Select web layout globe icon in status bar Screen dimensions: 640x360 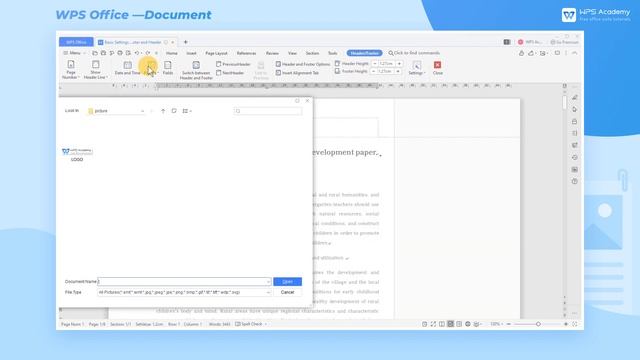[x=468, y=324]
